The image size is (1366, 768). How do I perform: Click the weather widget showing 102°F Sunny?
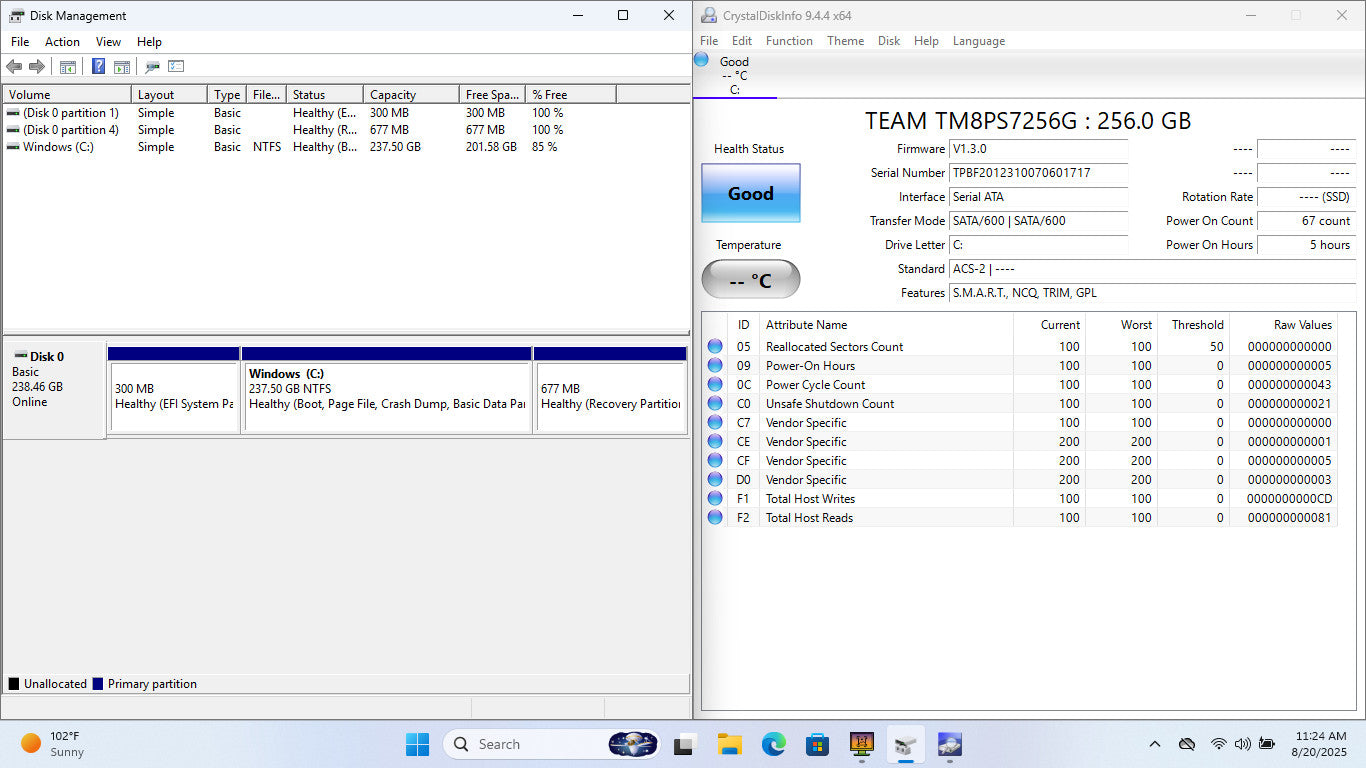coord(52,744)
